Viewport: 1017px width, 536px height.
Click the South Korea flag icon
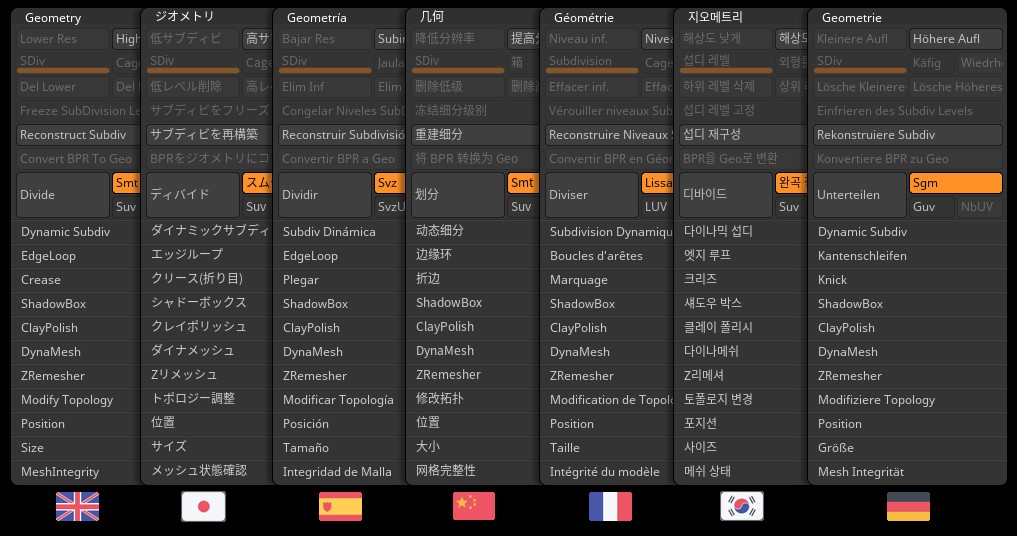click(x=742, y=506)
